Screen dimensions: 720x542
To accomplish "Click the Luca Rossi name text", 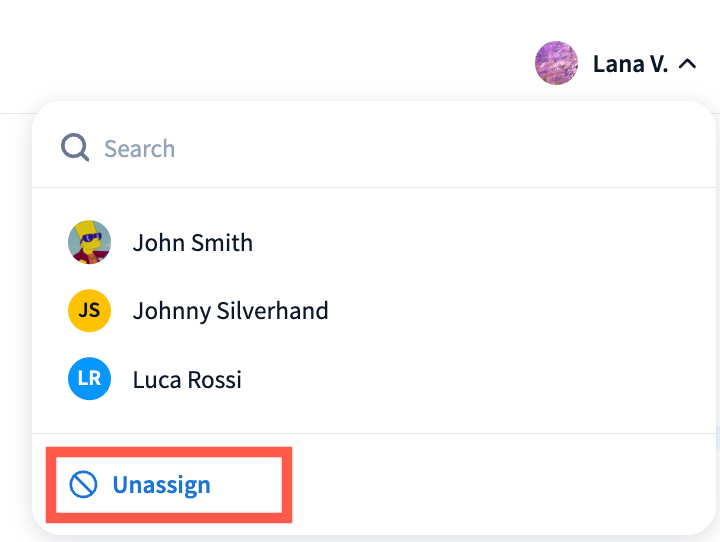I will (187, 380).
